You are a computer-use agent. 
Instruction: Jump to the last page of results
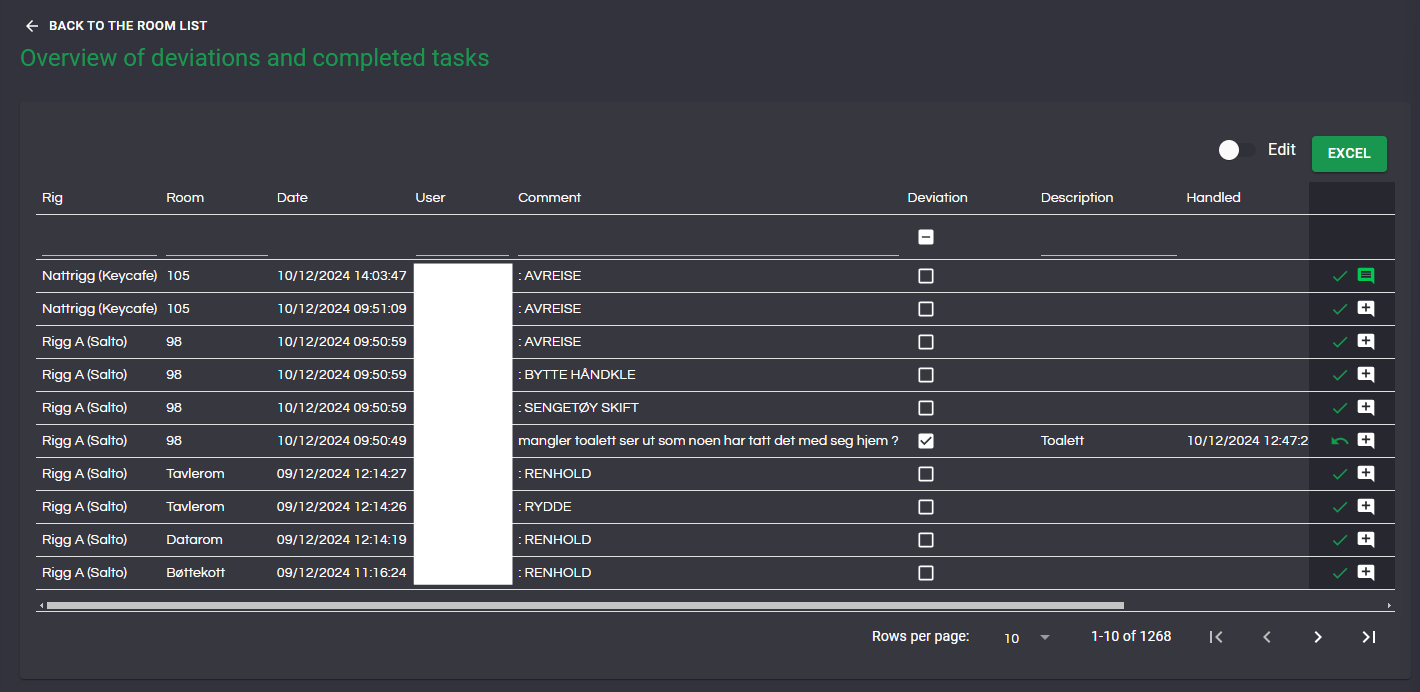click(1369, 637)
